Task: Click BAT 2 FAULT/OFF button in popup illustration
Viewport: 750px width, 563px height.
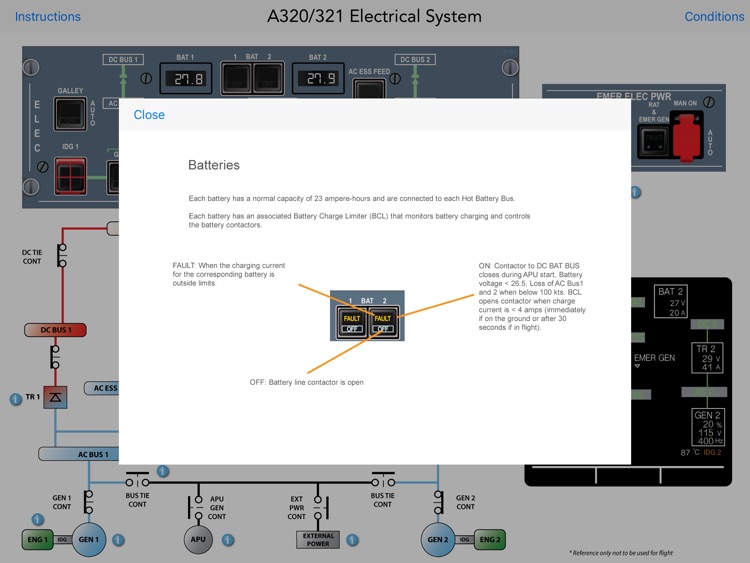Action: (x=383, y=323)
